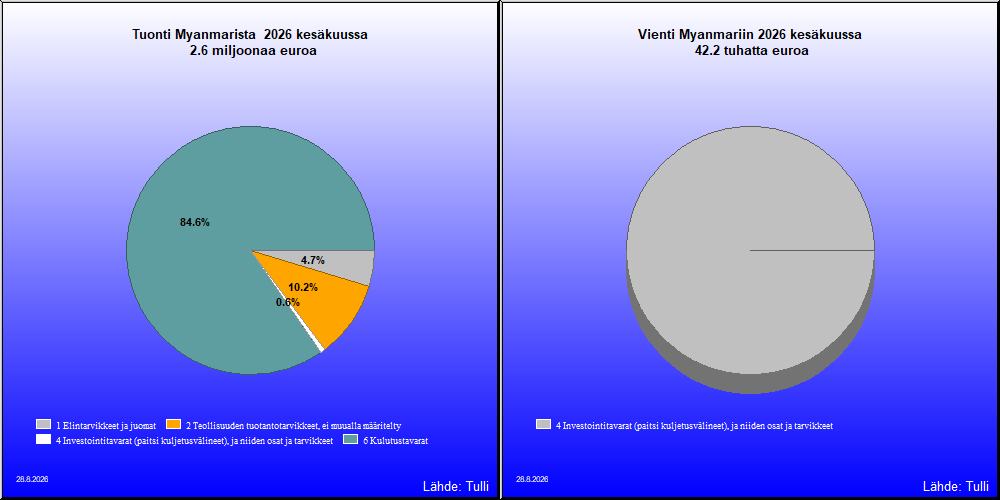The width and height of the screenshot is (1000, 500).
Task: Click 'Lähde: Tulli' in the Tuonti chart
Action: (456, 487)
